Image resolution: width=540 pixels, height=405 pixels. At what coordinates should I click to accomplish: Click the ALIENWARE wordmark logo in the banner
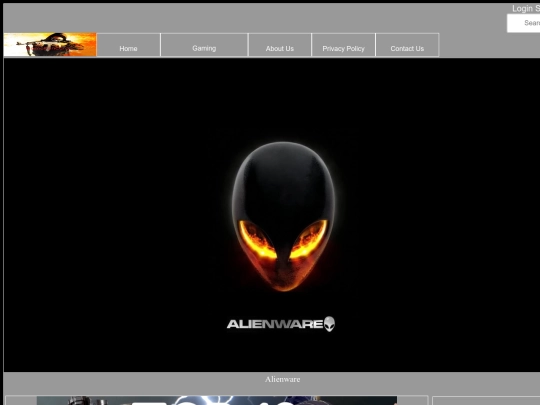coord(281,324)
